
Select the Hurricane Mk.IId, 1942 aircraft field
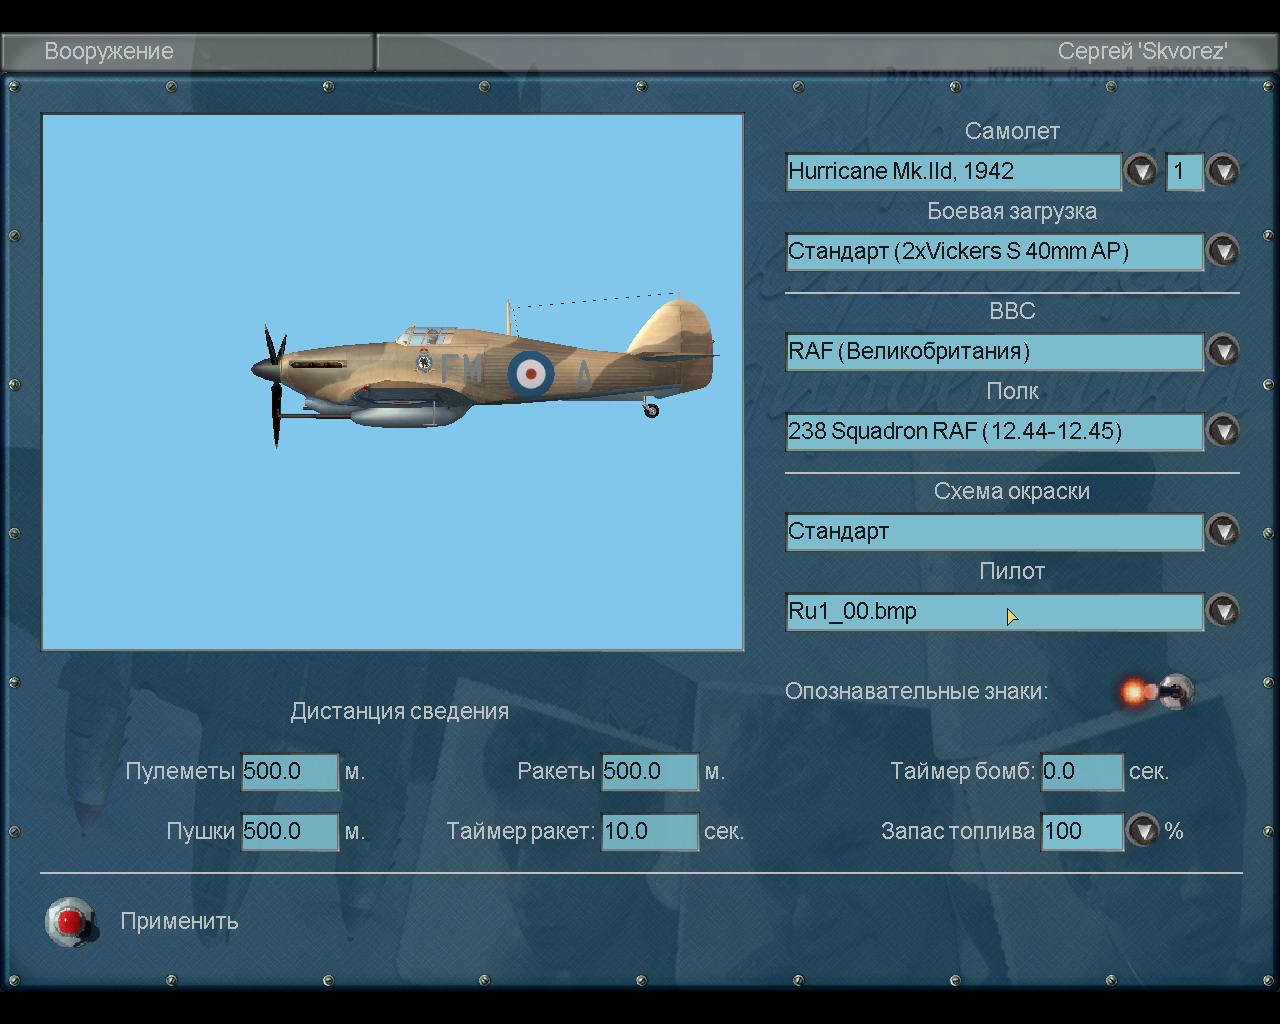click(x=953, y=171)
